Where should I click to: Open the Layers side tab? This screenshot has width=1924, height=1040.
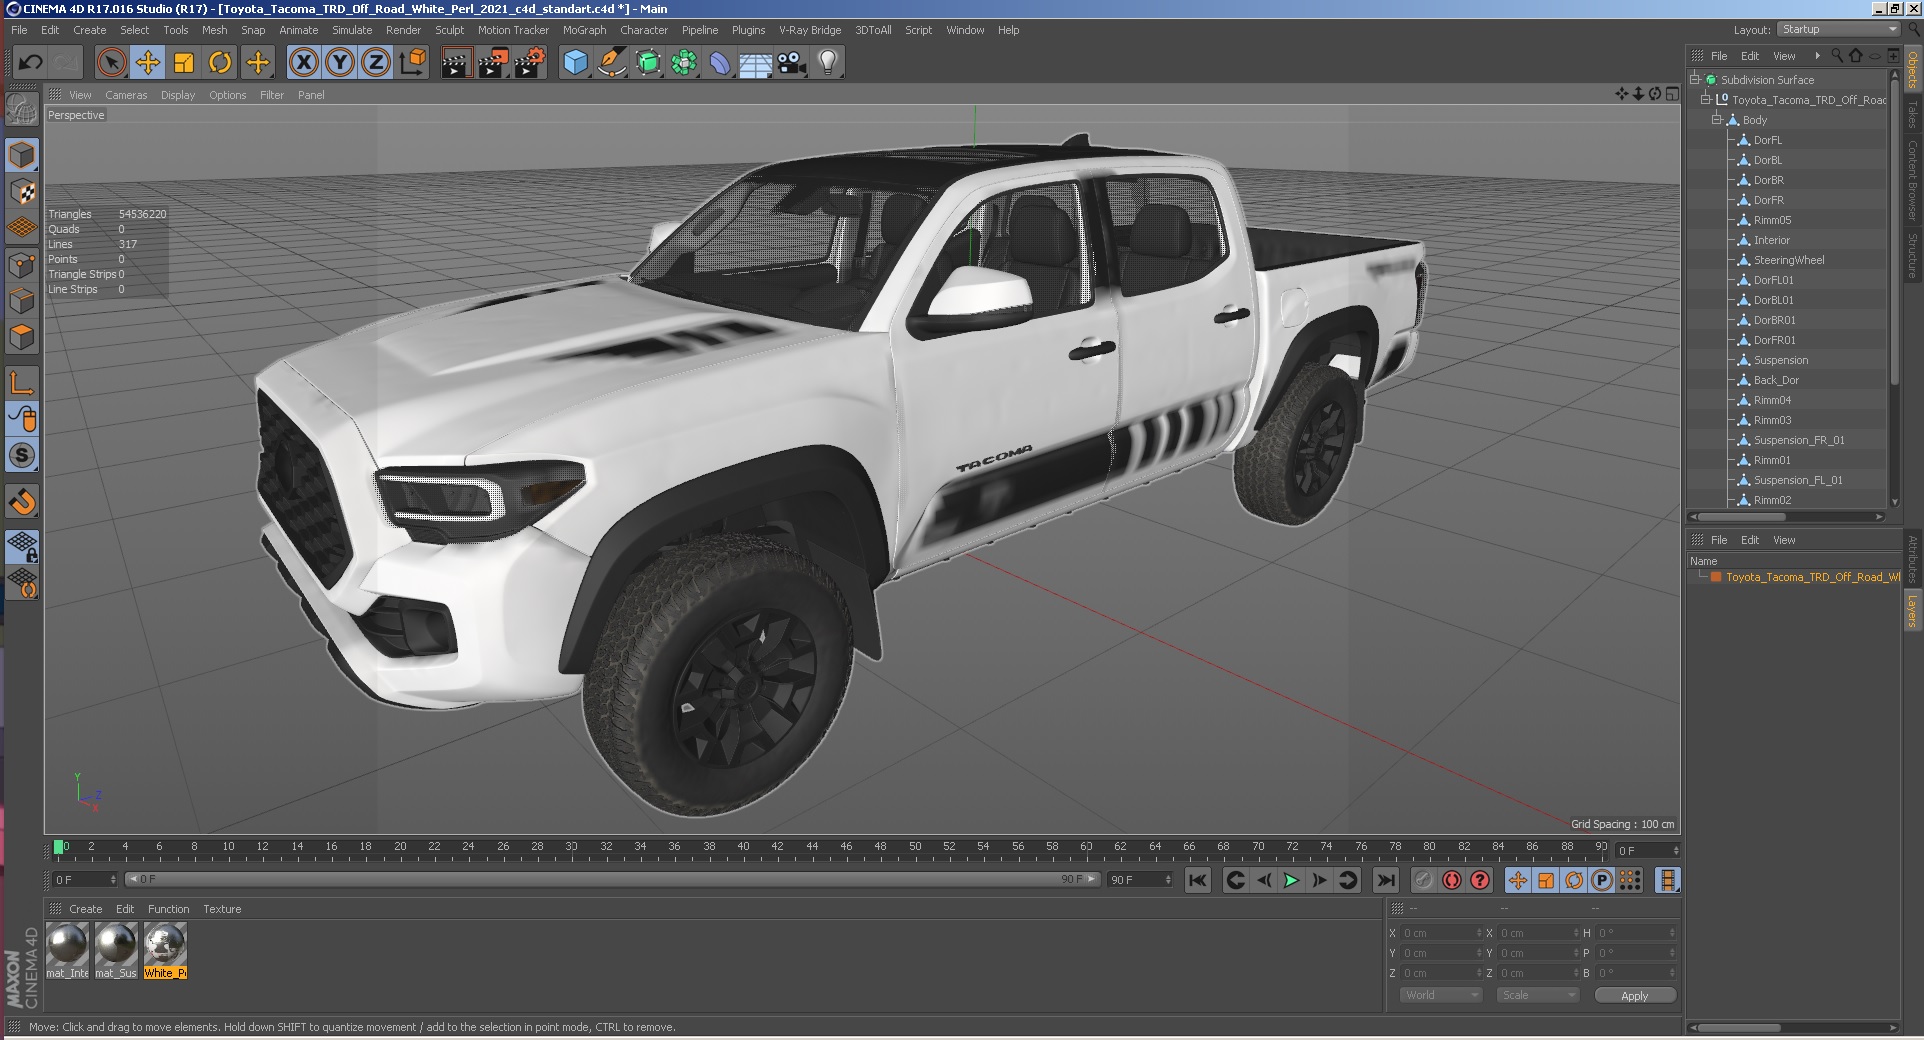[x=1913, y=610]
